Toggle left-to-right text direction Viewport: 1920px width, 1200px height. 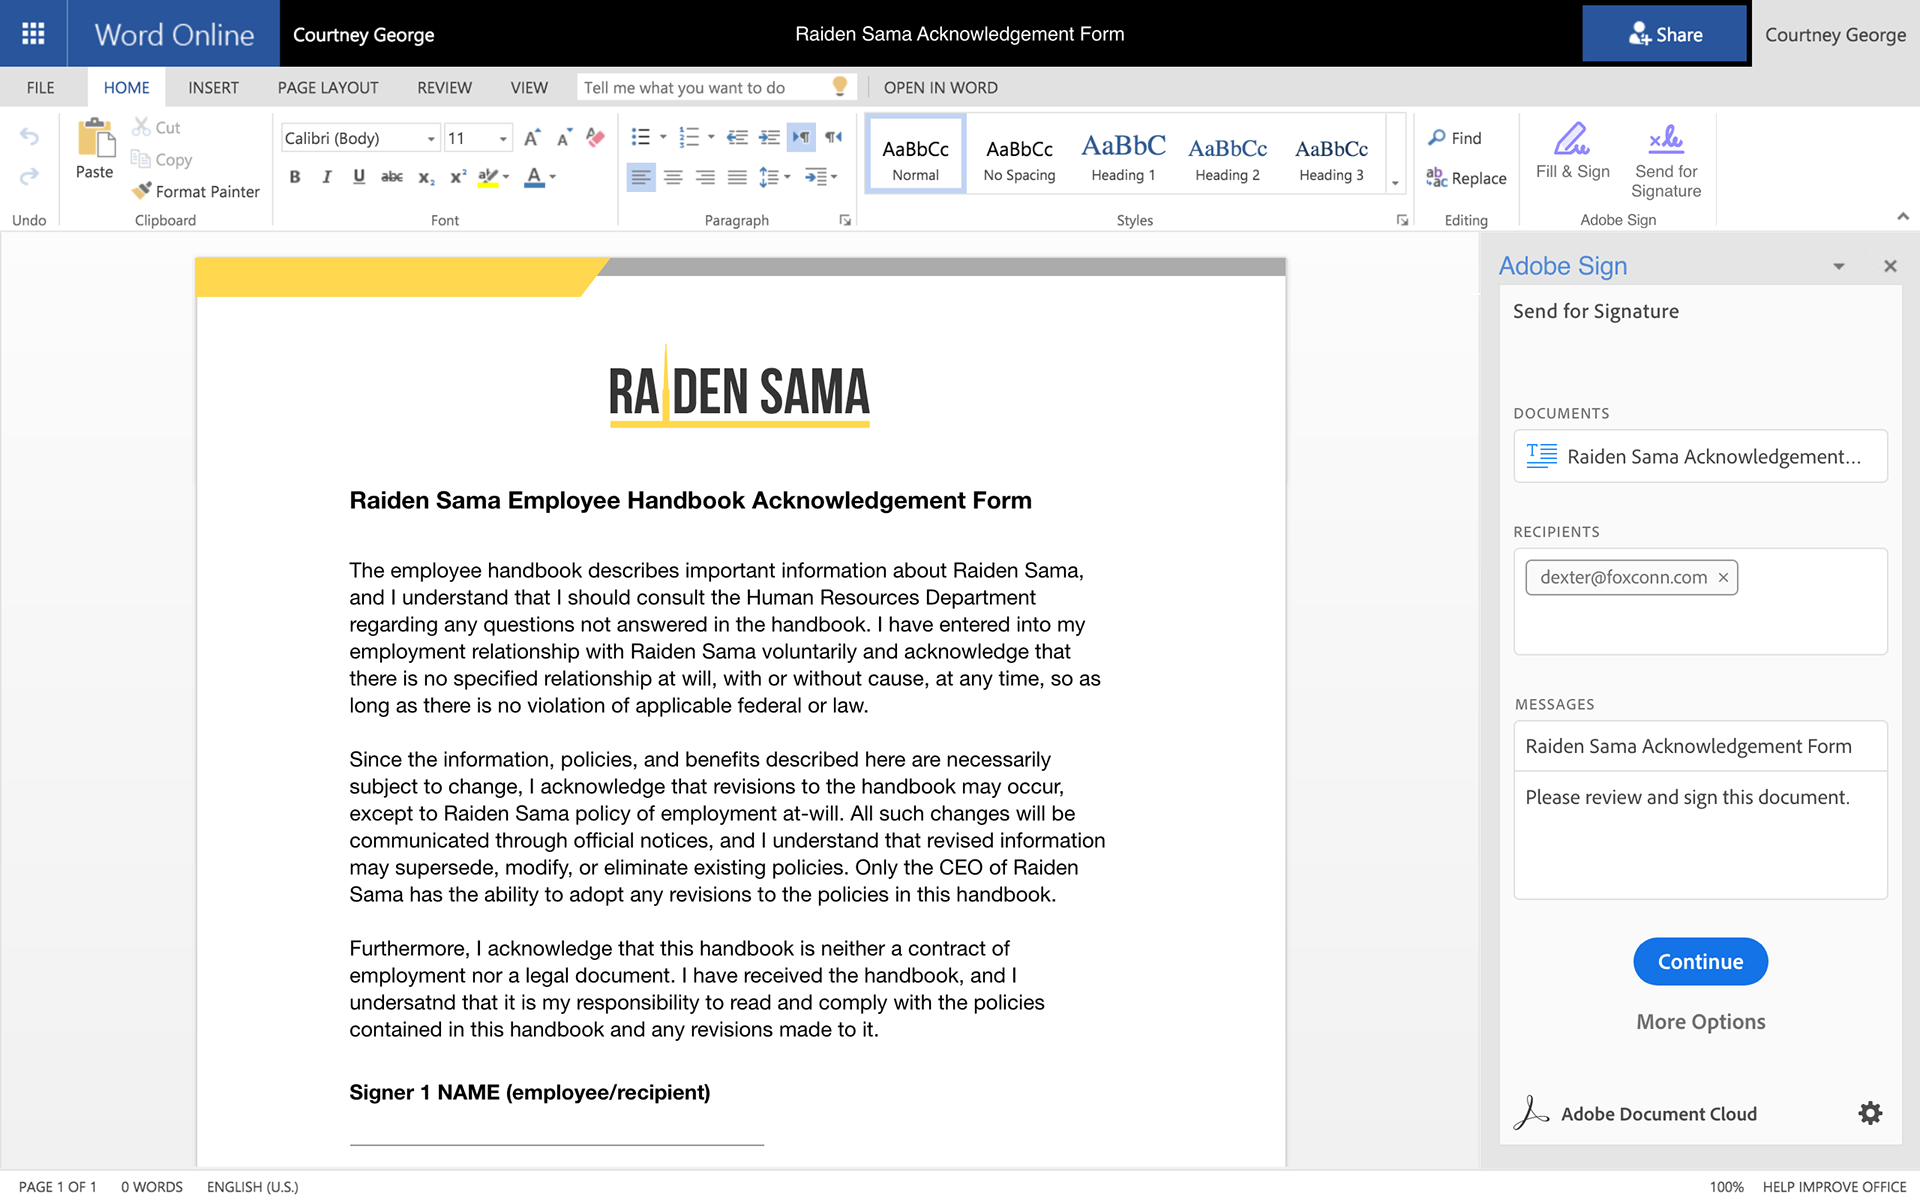[x=801, y=137]
